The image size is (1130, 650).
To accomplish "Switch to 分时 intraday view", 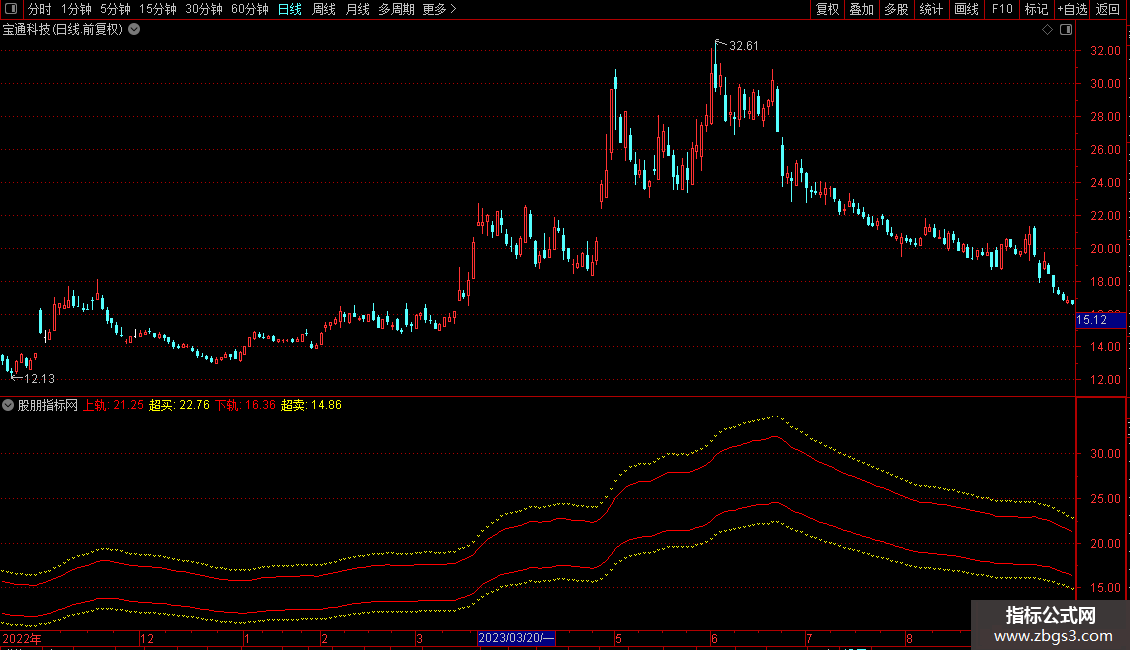I will click(x=40, y=9).
